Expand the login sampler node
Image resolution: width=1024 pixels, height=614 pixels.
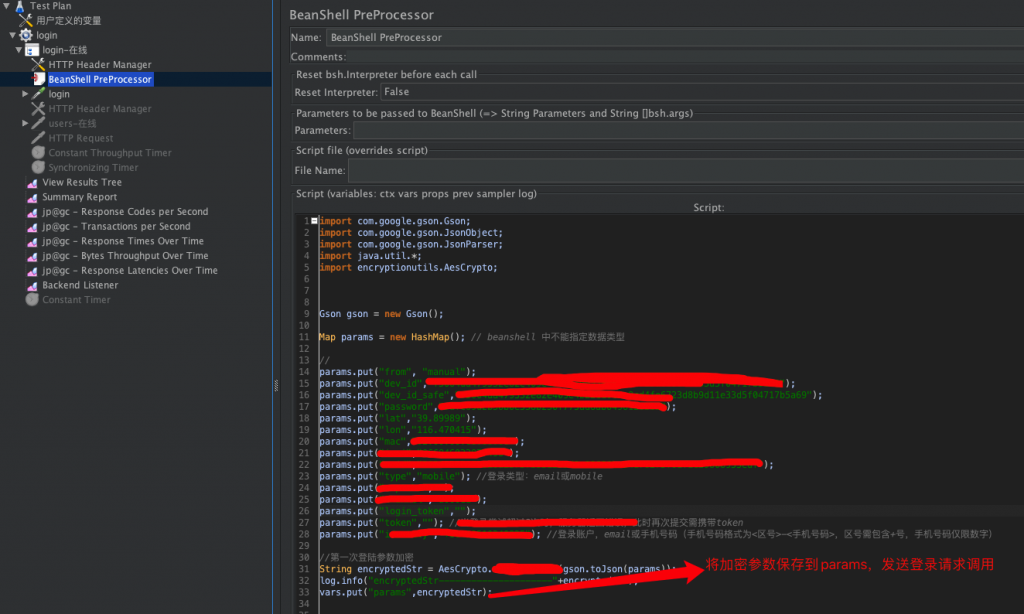(x=25, y=94)
